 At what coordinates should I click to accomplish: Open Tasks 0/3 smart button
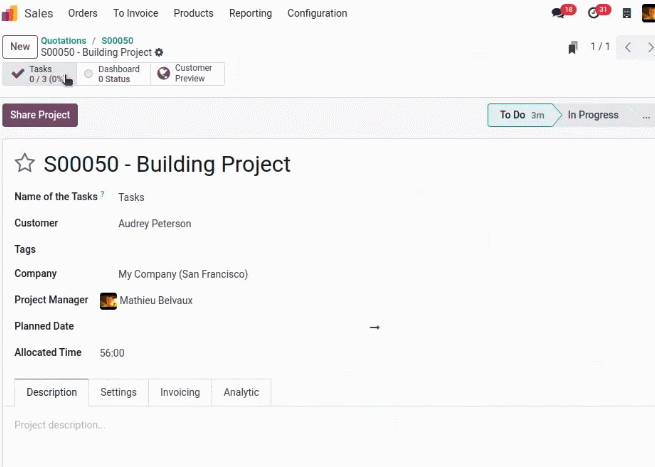click(x=40, y=74)
